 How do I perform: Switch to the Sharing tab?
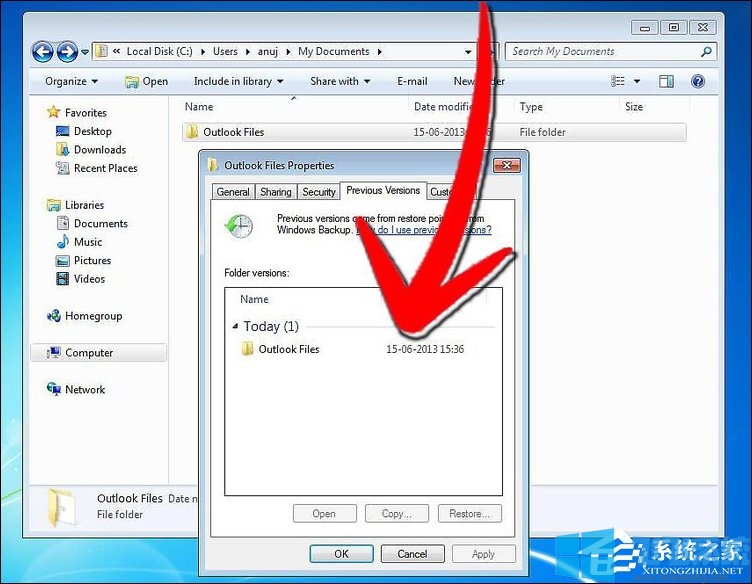coord(276,192)
